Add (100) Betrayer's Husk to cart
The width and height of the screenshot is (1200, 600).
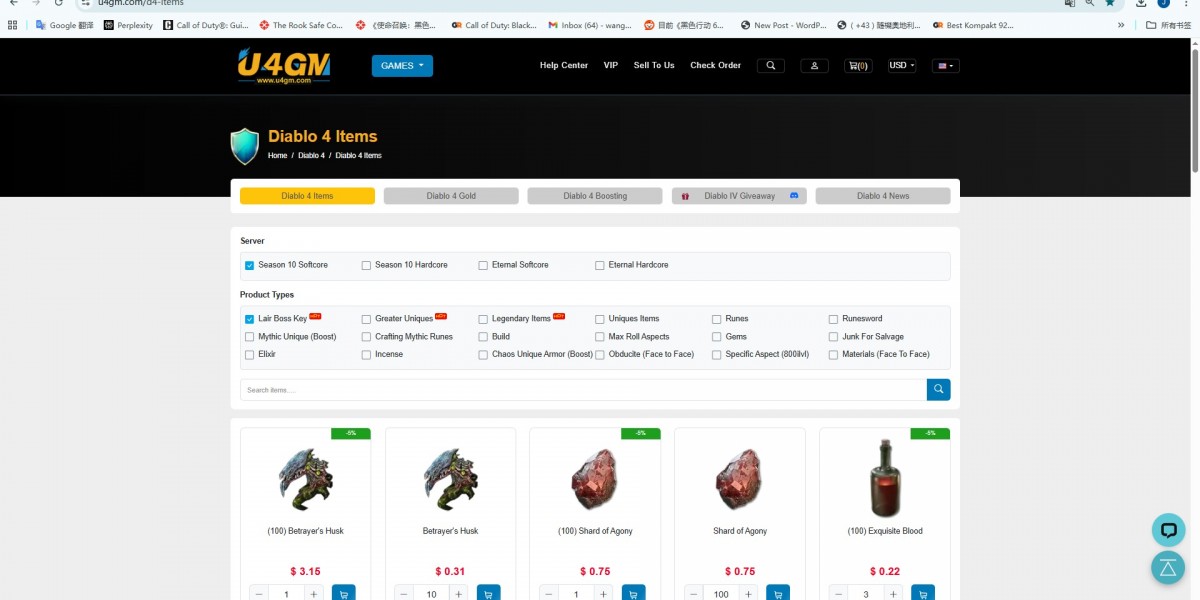pyautogui.click(x=343, y=594)
